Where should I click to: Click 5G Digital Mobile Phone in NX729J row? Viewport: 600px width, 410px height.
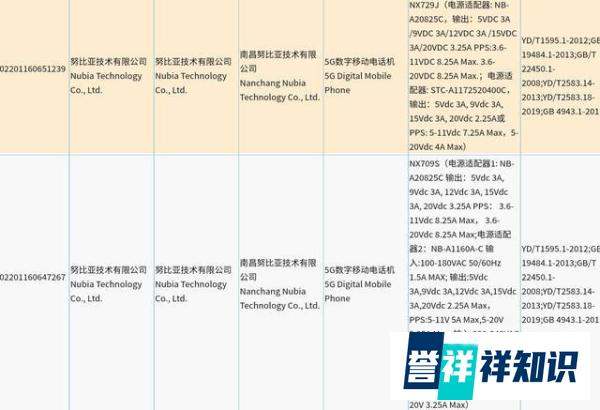[x=359, y=76]
